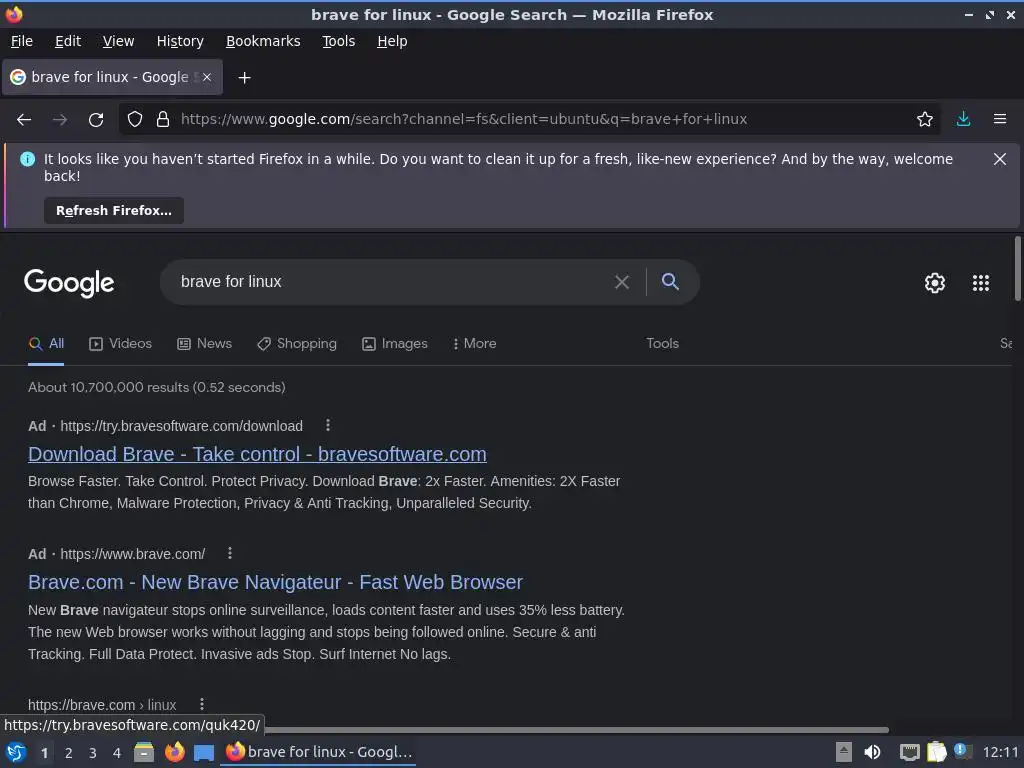
Task: Bookmark this page with star icon
Action: [x=924, y=120]
